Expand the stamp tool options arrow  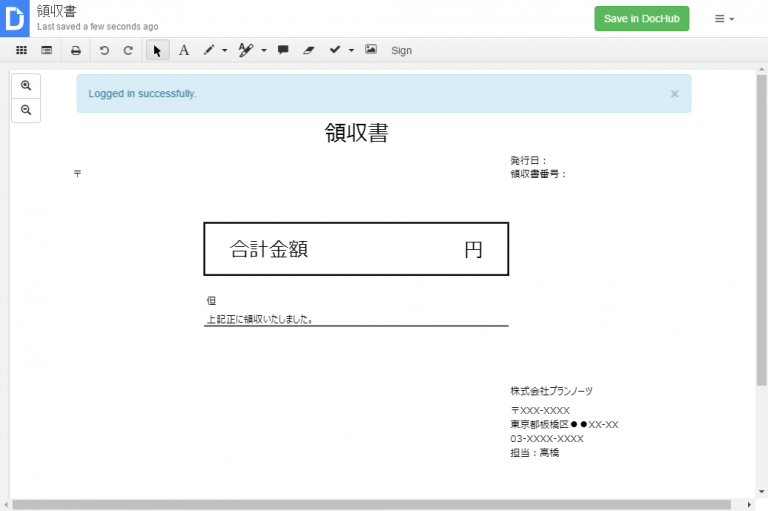click(x=351, y=50)
